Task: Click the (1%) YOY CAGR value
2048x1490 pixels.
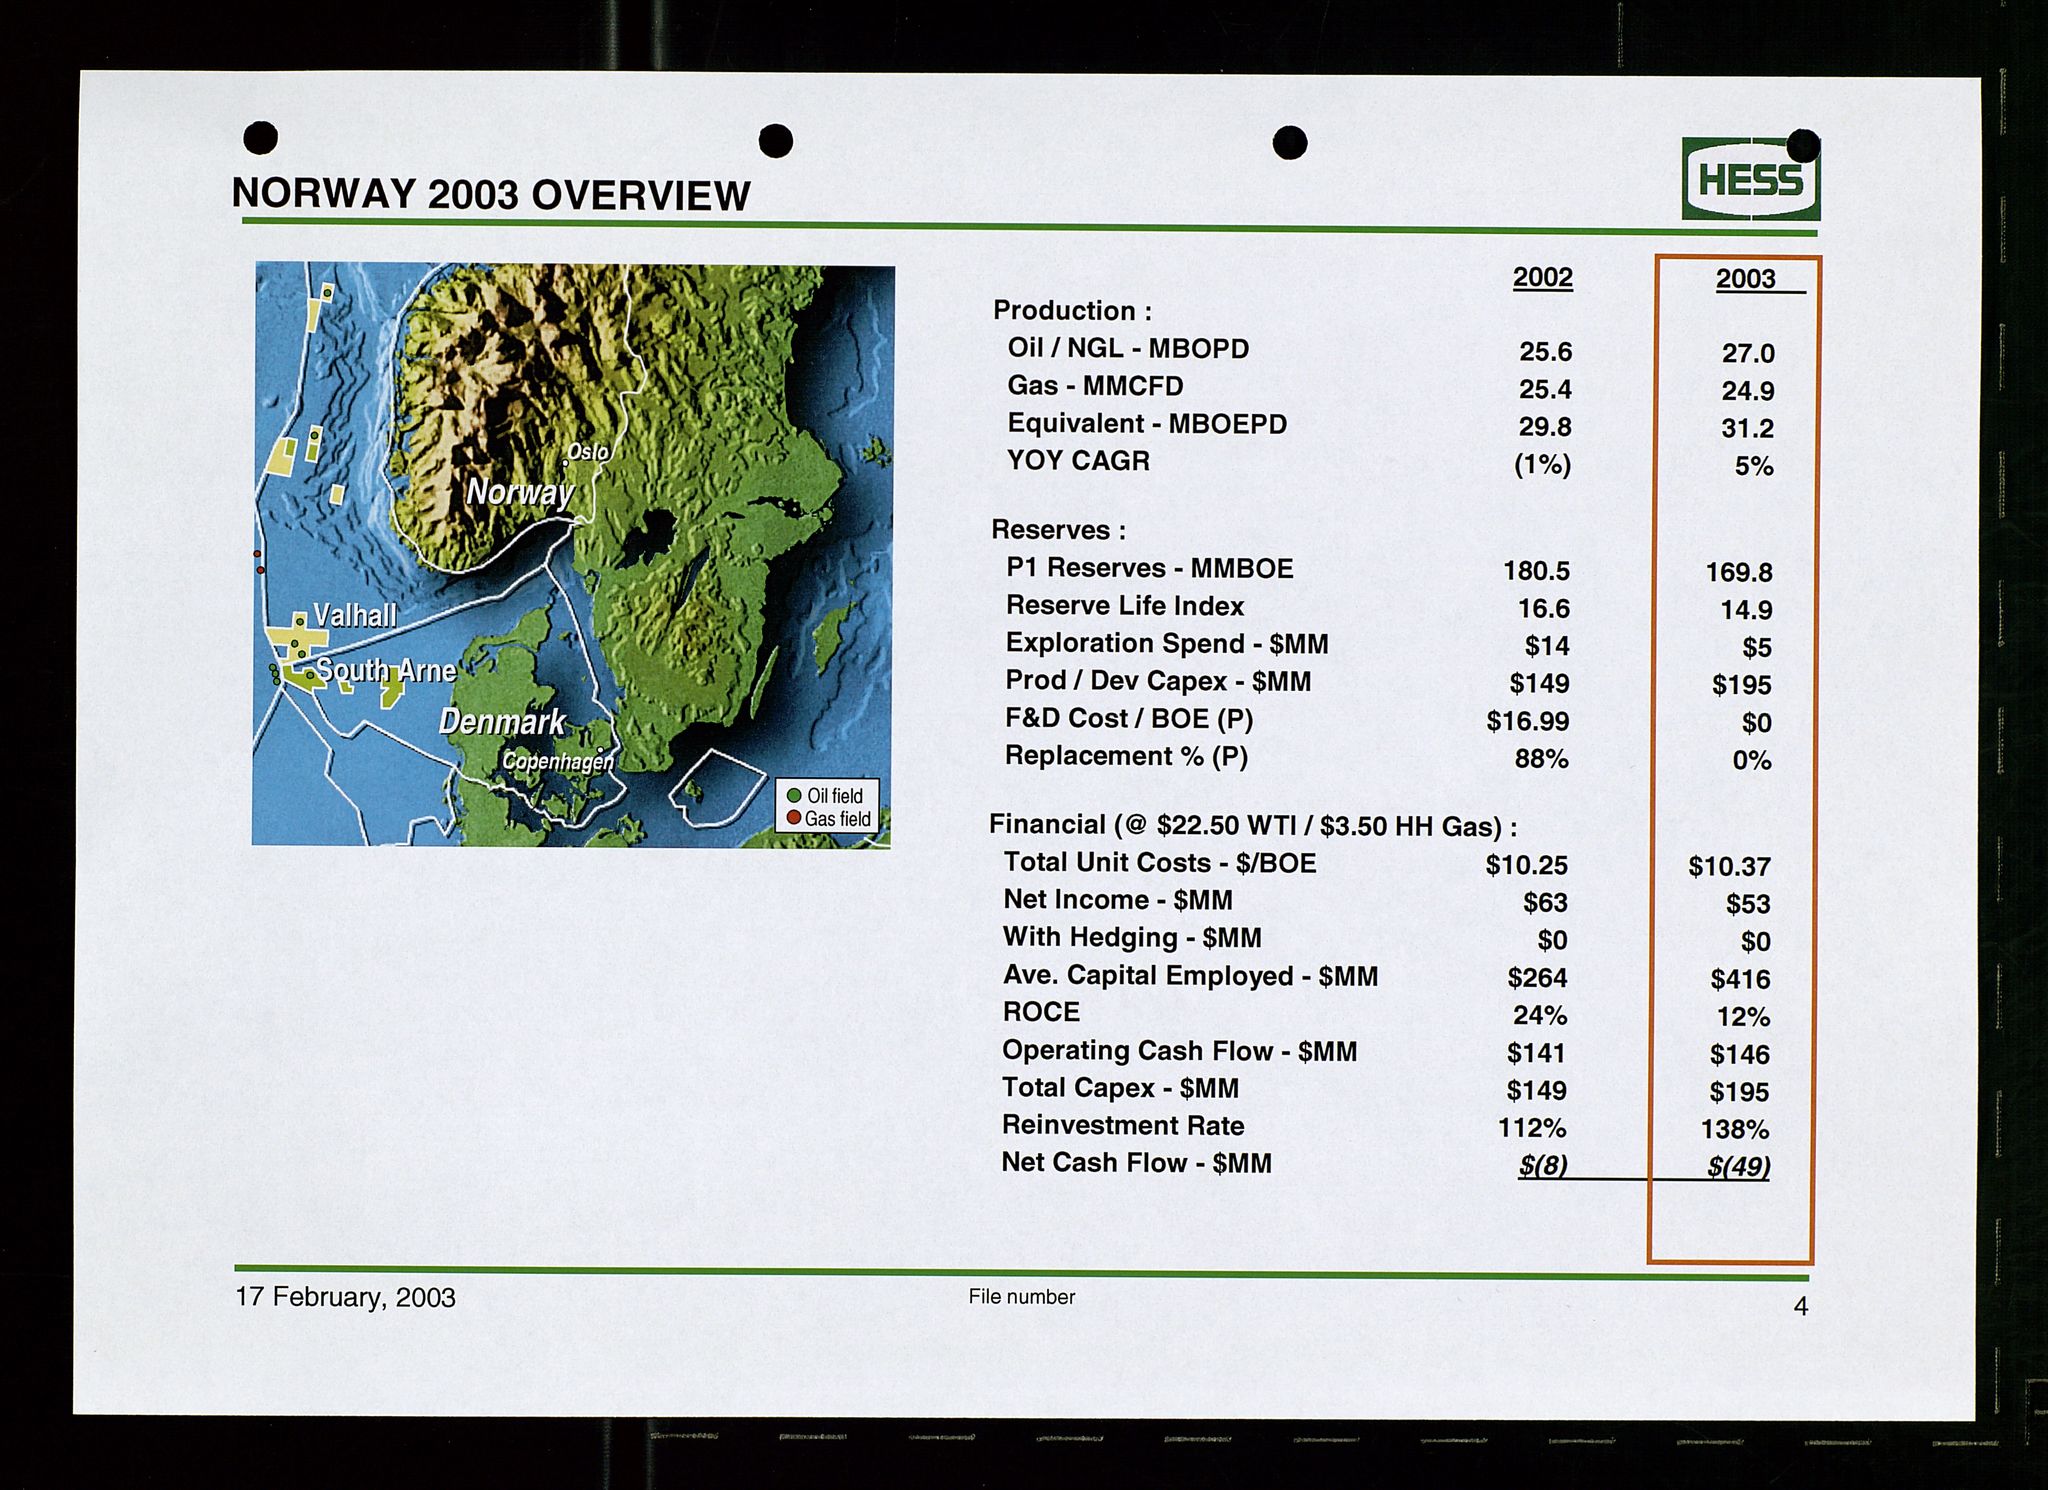Action: tap(1542, 465)
